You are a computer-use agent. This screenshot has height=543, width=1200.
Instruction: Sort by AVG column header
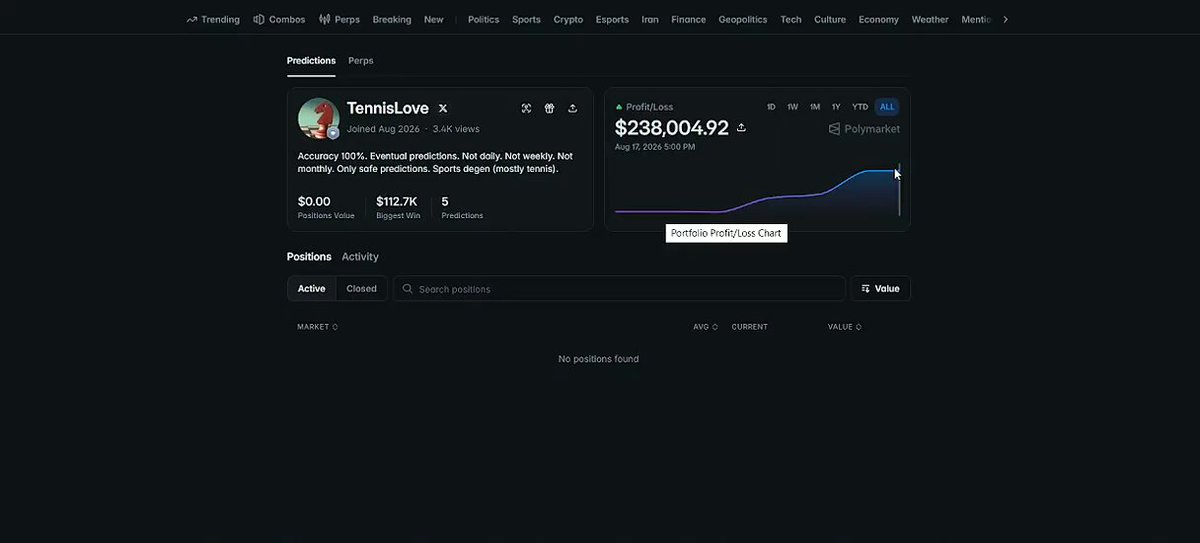pyautogui.click(x=705, y=327)
